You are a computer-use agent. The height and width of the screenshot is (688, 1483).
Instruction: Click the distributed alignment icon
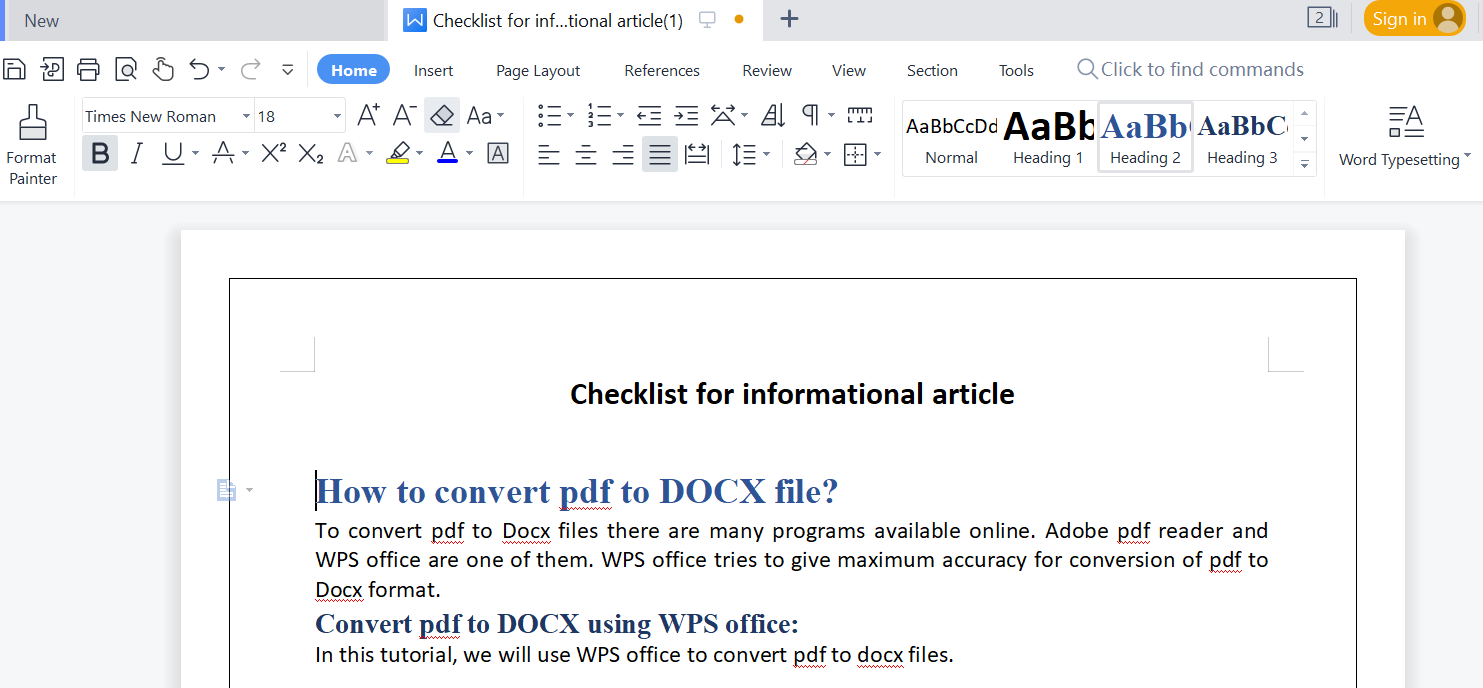coord(697,154)
